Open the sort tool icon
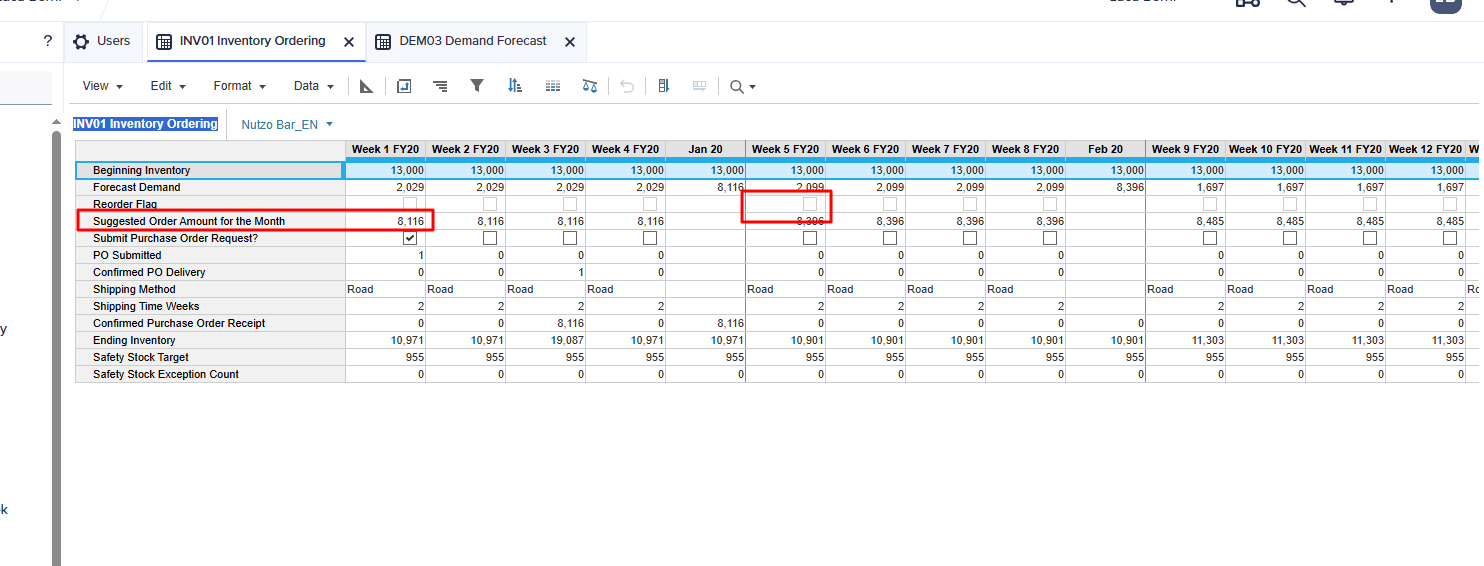The width and height of the screenshot is (1484, 566). coord(515,86)
